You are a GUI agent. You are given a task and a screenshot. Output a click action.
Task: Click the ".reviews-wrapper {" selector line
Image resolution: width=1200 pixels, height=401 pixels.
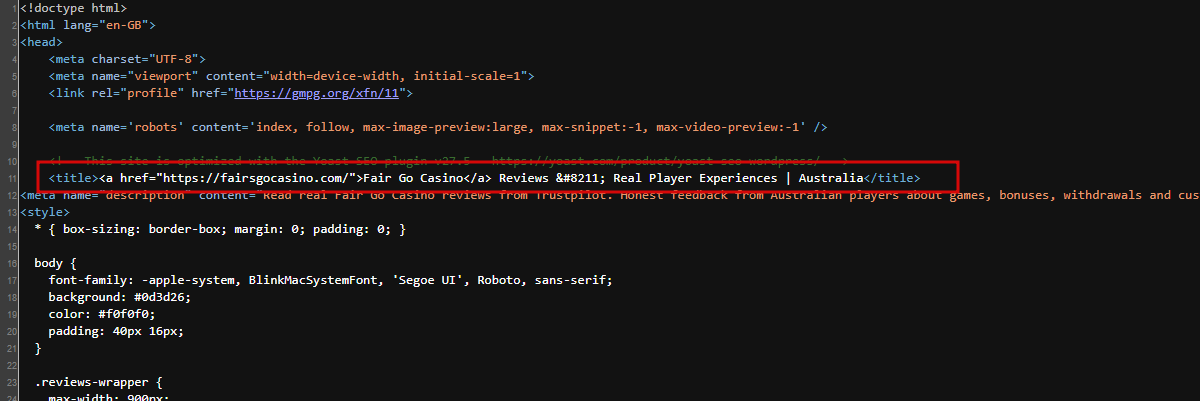pyautogui.click(x=98, y=382)
